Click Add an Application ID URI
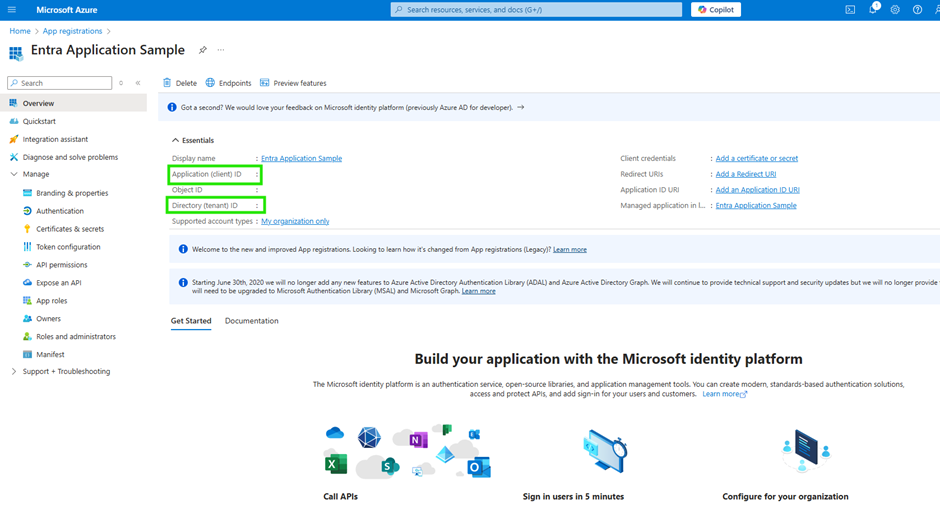This screenshot has width=940, height=509. [758, 189]
